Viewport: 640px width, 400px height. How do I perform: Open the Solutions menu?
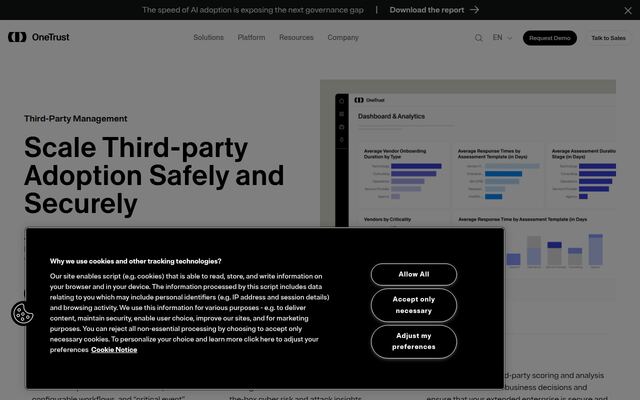[209, 38]
